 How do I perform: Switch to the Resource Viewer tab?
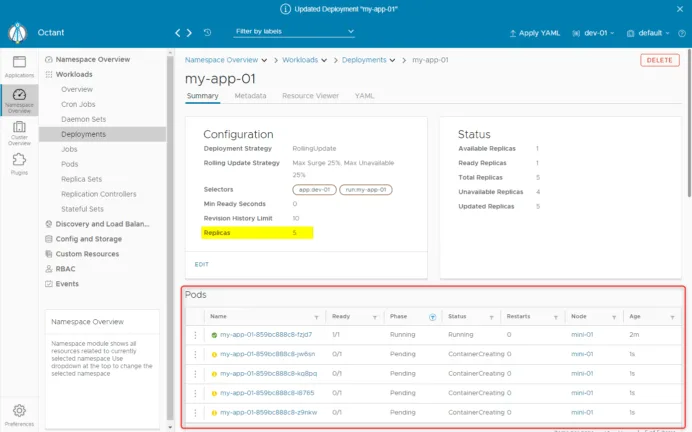coord(311,96)
